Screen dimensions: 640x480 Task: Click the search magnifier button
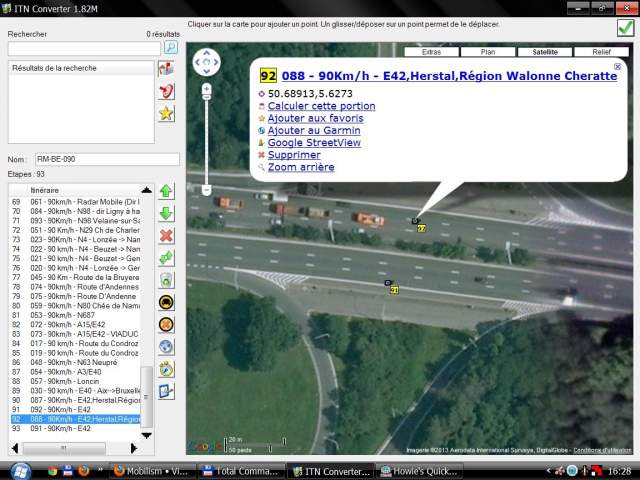tap(171, 47)
